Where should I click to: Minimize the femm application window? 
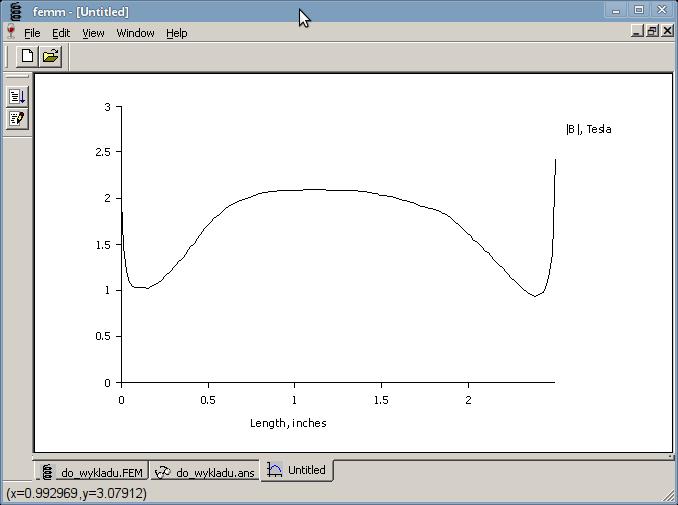616,11
